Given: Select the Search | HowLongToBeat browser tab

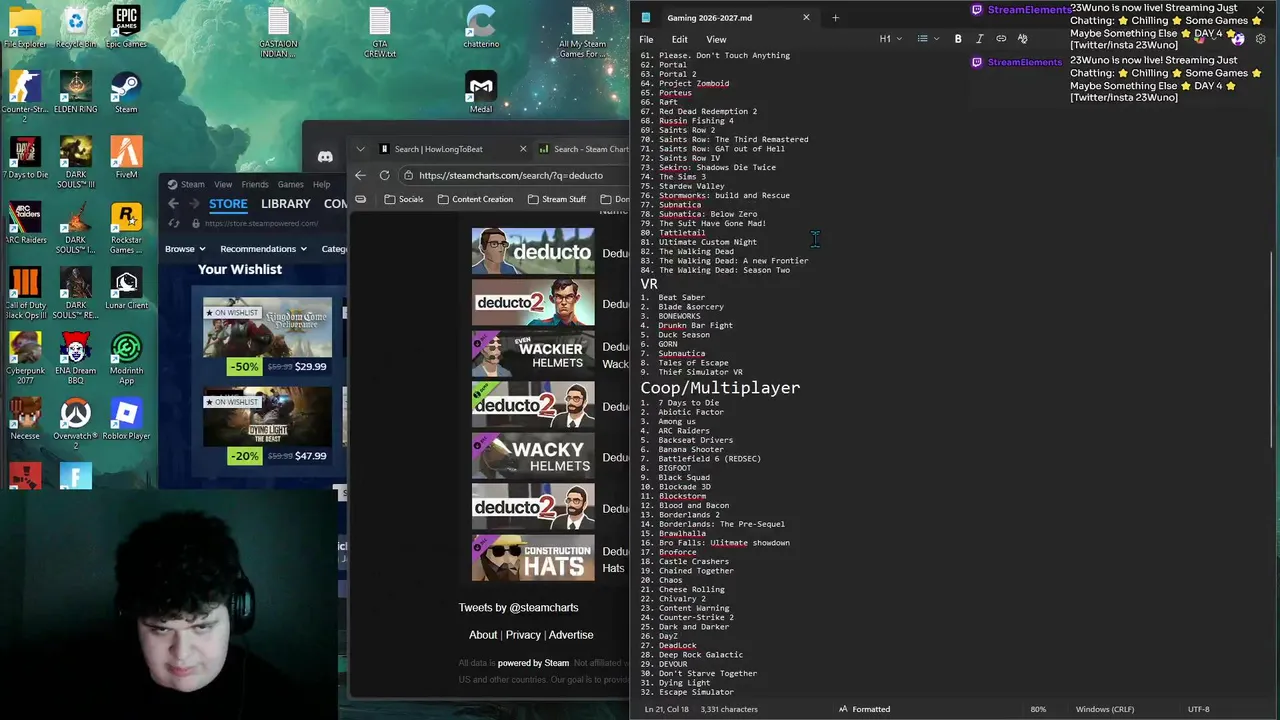Looking at the screenshot, I should (x=452, y=149).
